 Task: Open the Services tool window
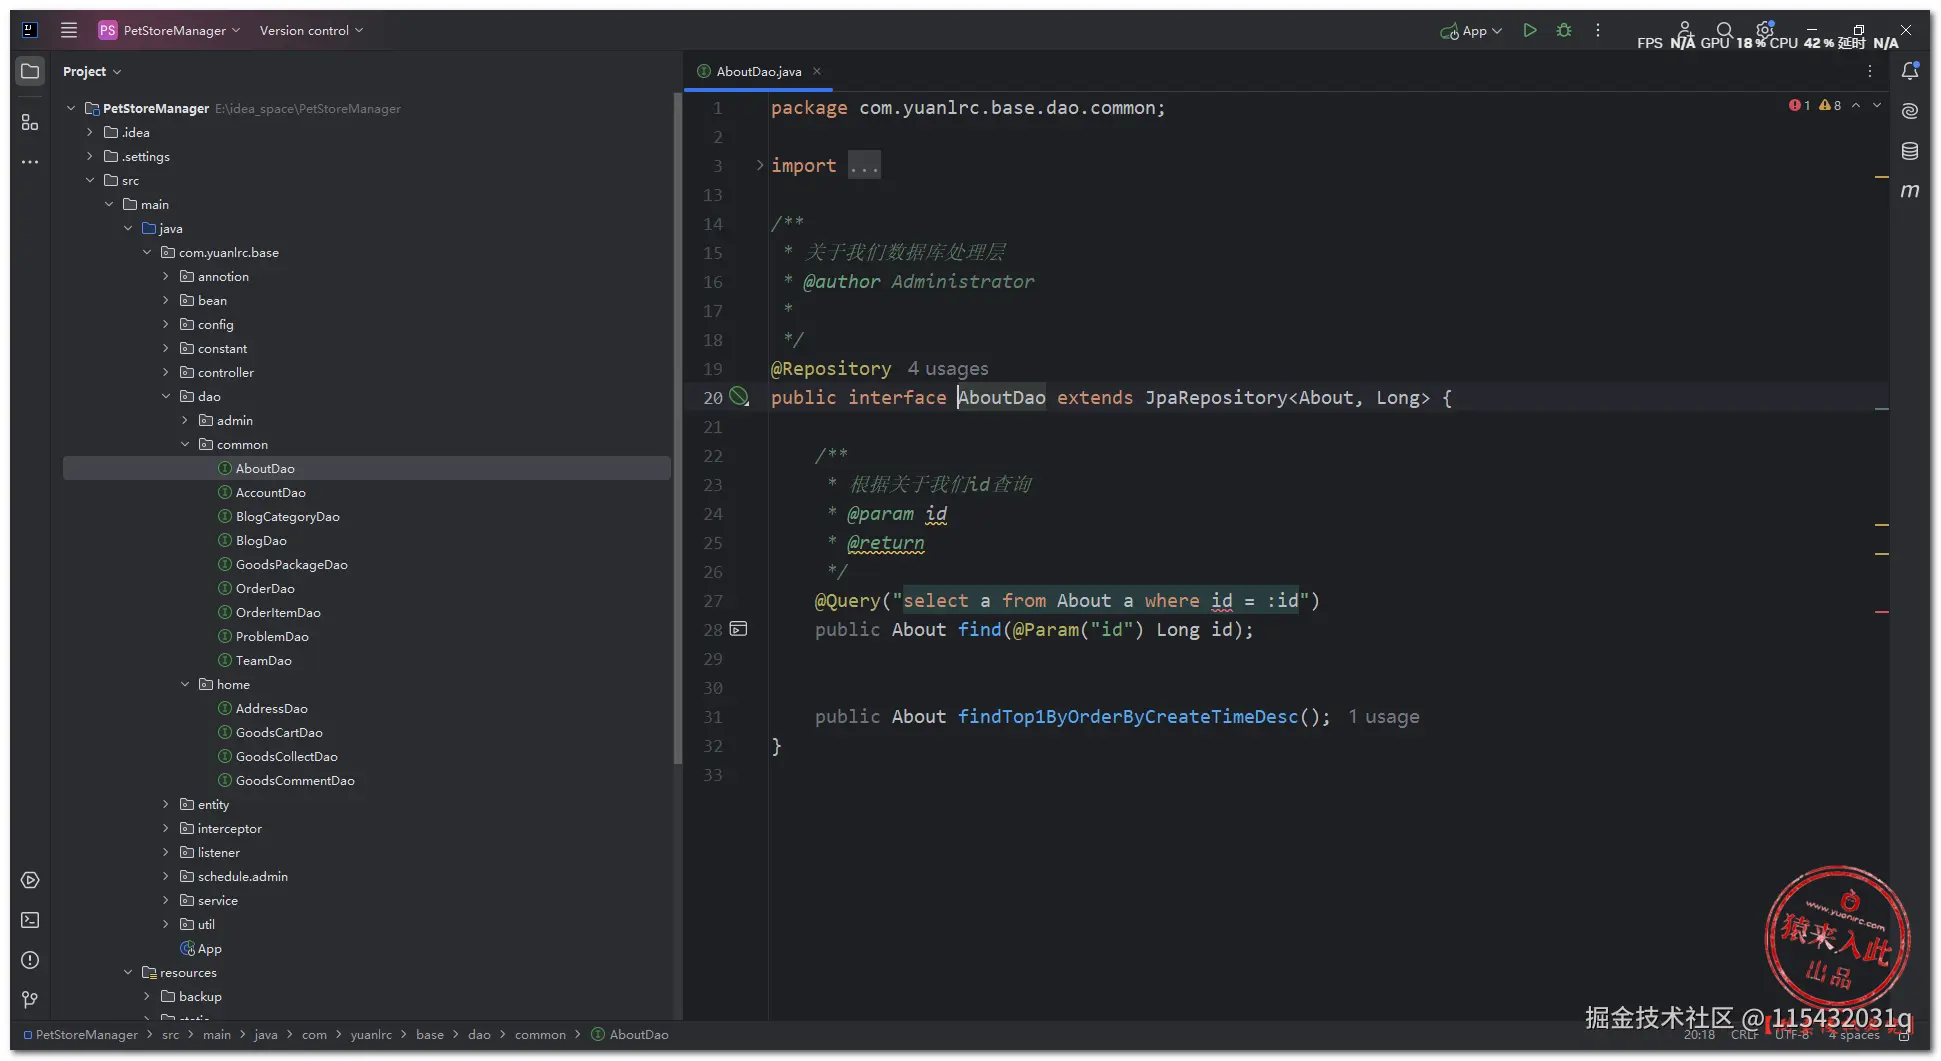[x=30, y=880]
